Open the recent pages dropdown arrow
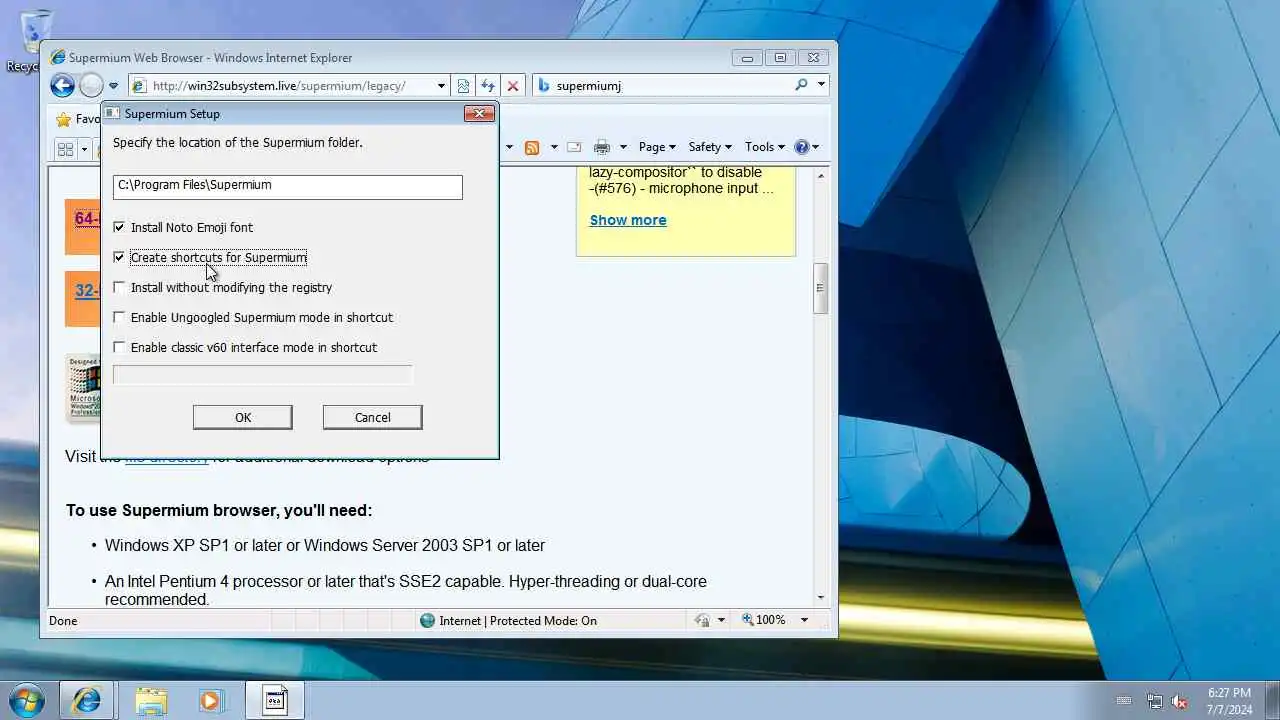The height and width of the screenshot is (720, 1280). click(x=113, y=86)
